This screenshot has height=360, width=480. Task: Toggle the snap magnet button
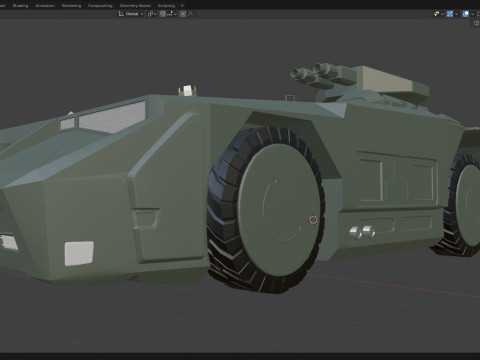click(x=163, y=14)
